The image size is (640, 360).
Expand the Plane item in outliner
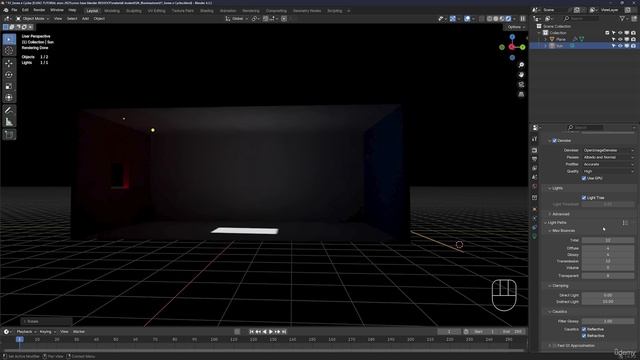[x=546, y=40]
